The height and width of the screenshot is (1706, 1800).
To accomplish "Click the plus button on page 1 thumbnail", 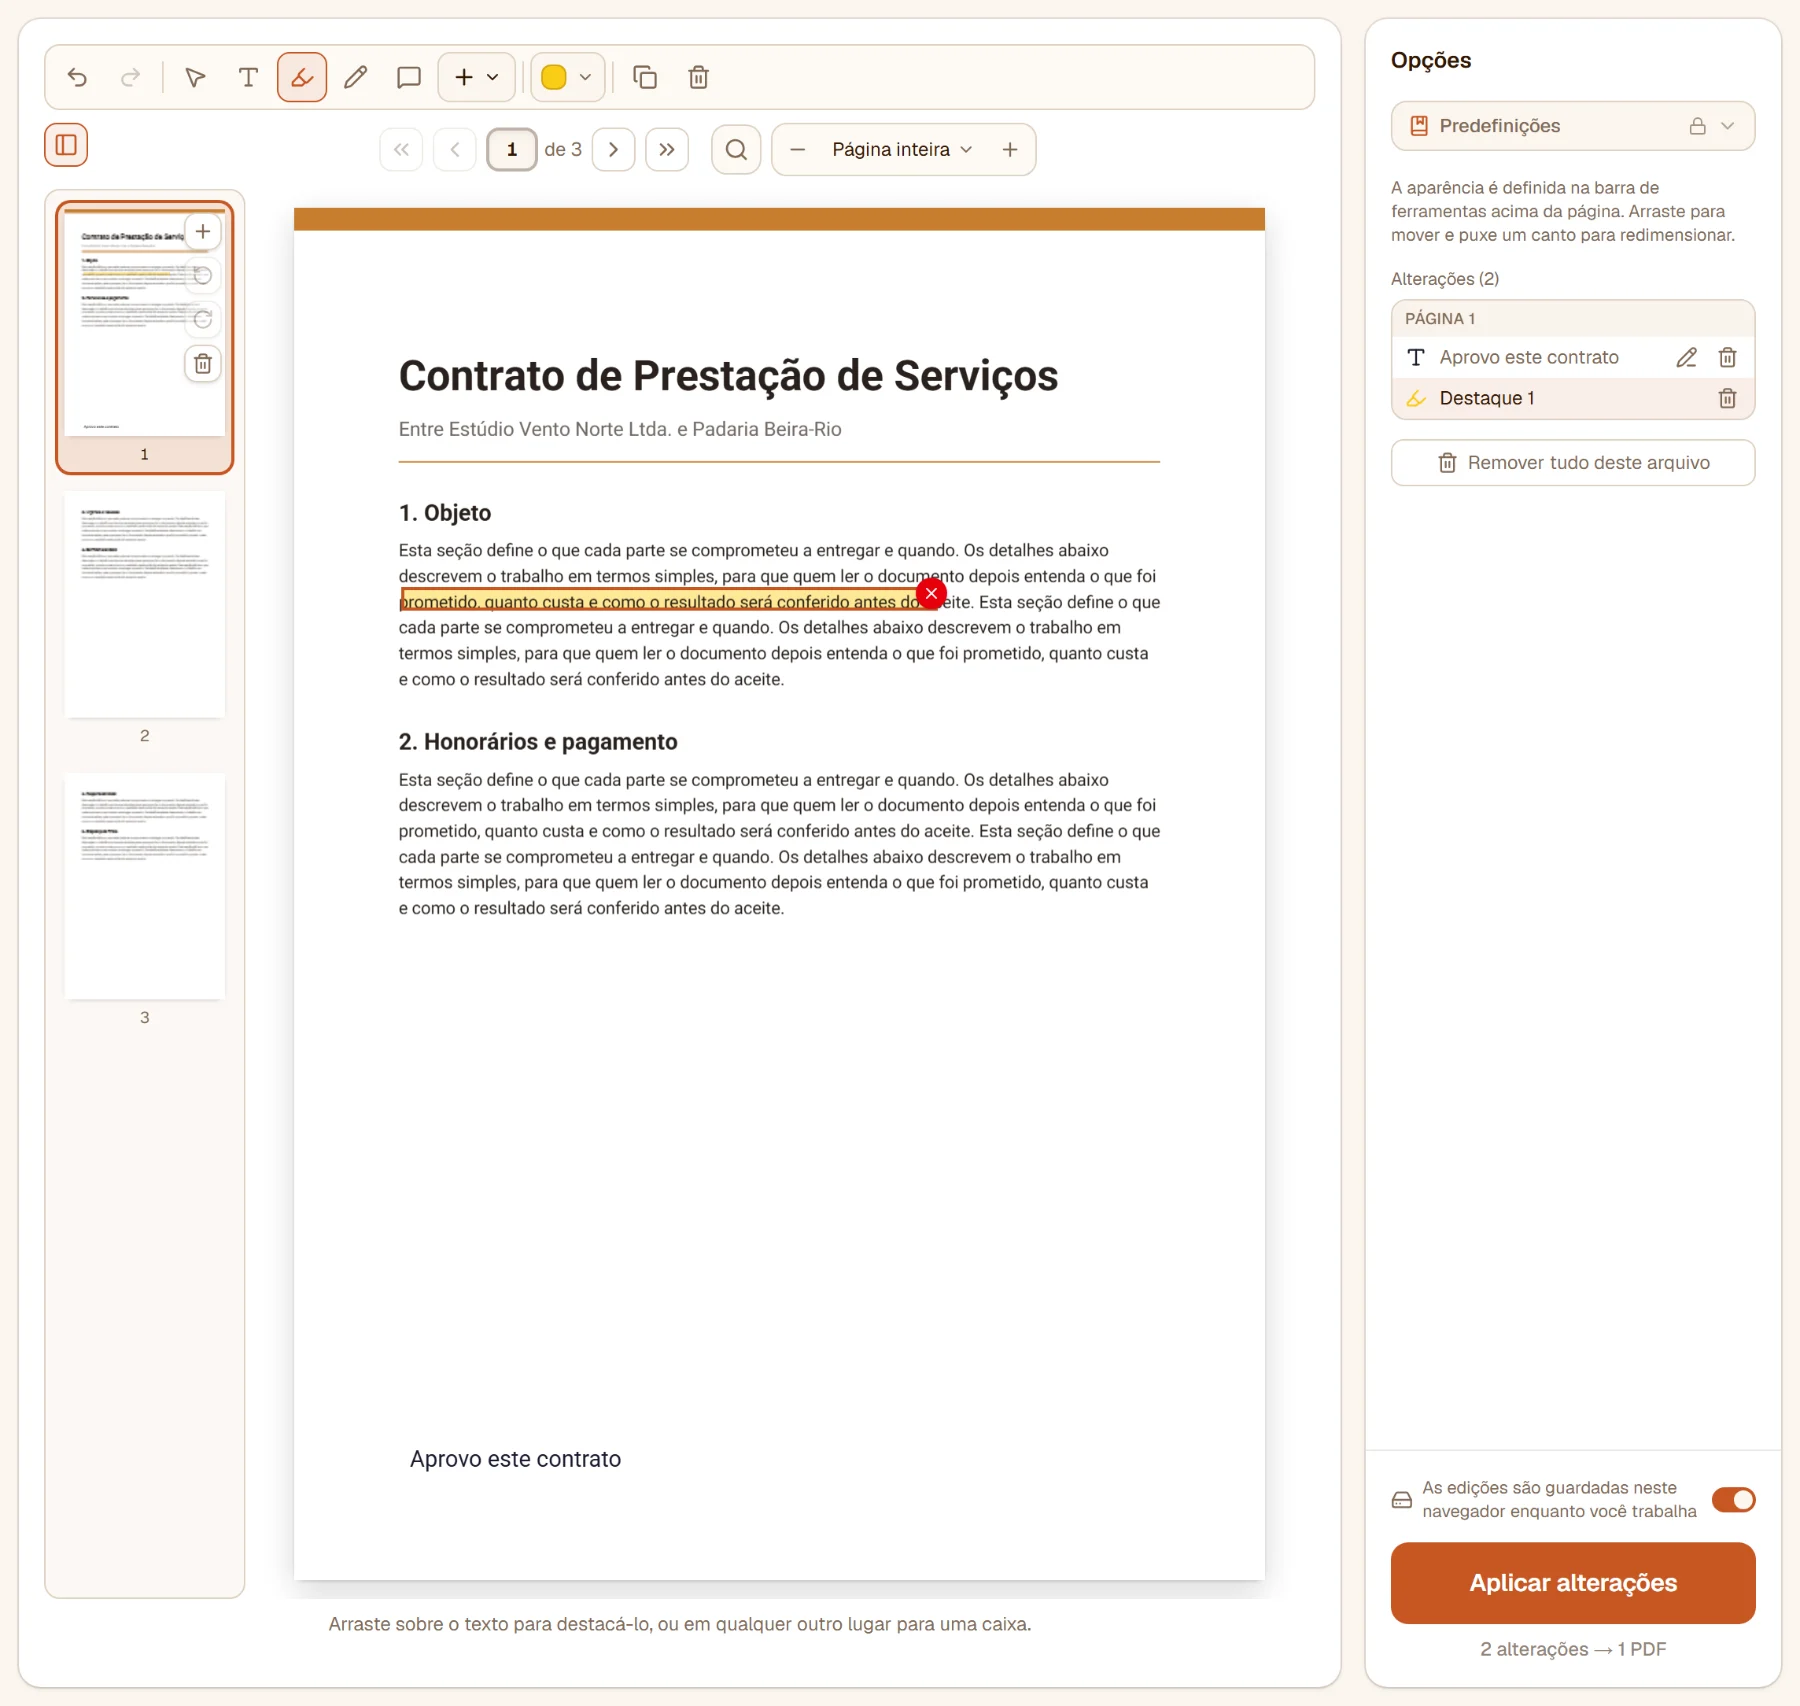I will [x=203, y=232].
